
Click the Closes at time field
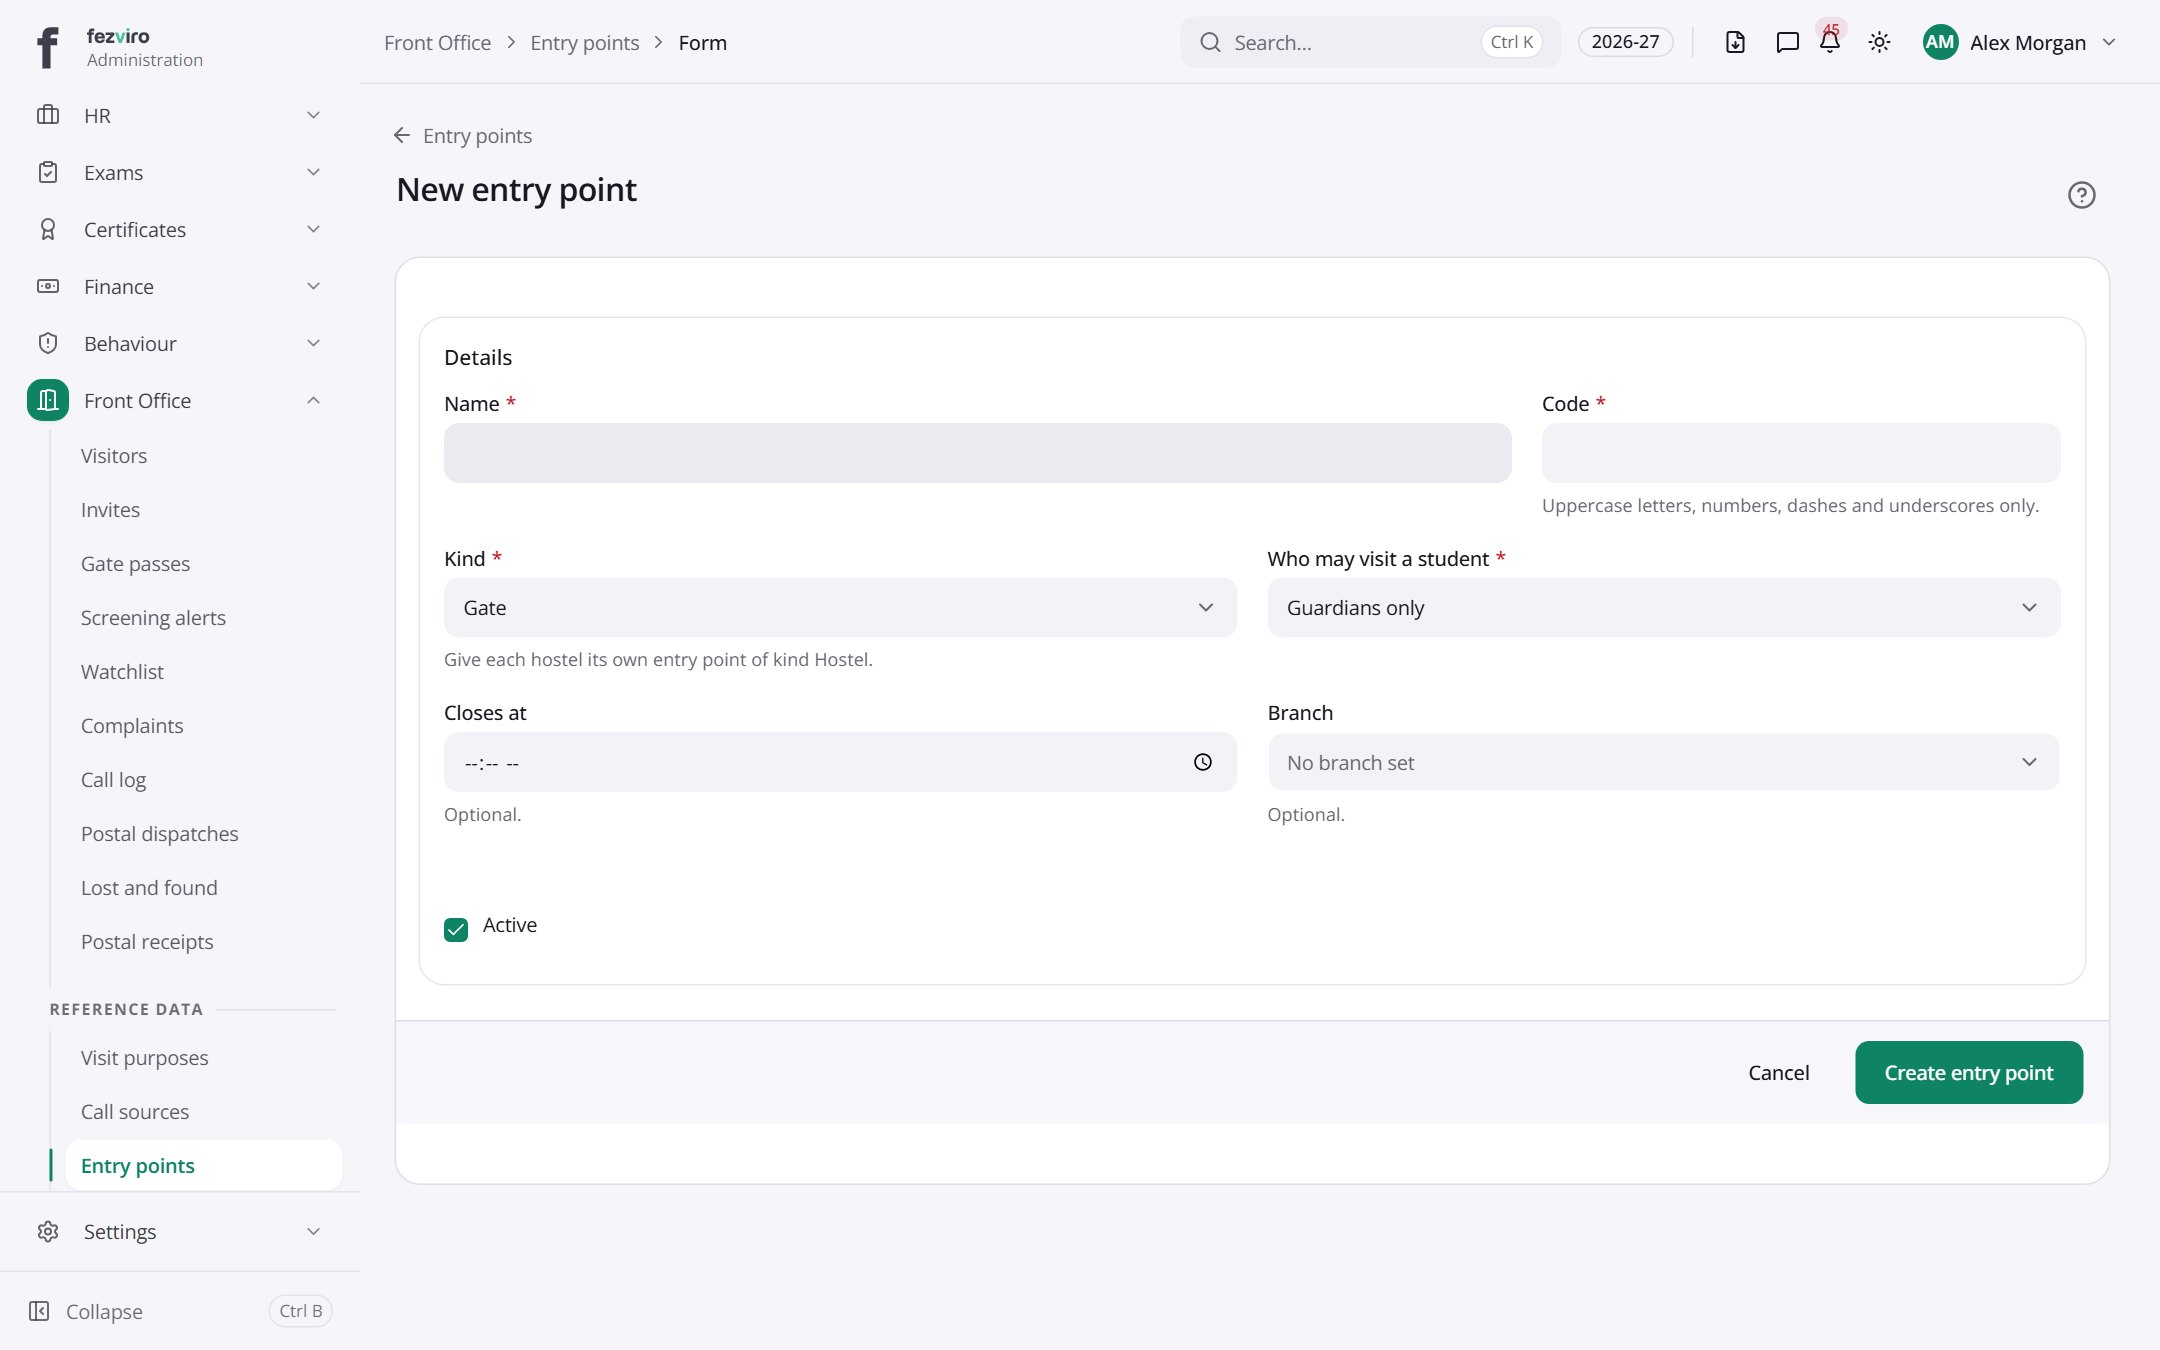coord(840,762)
